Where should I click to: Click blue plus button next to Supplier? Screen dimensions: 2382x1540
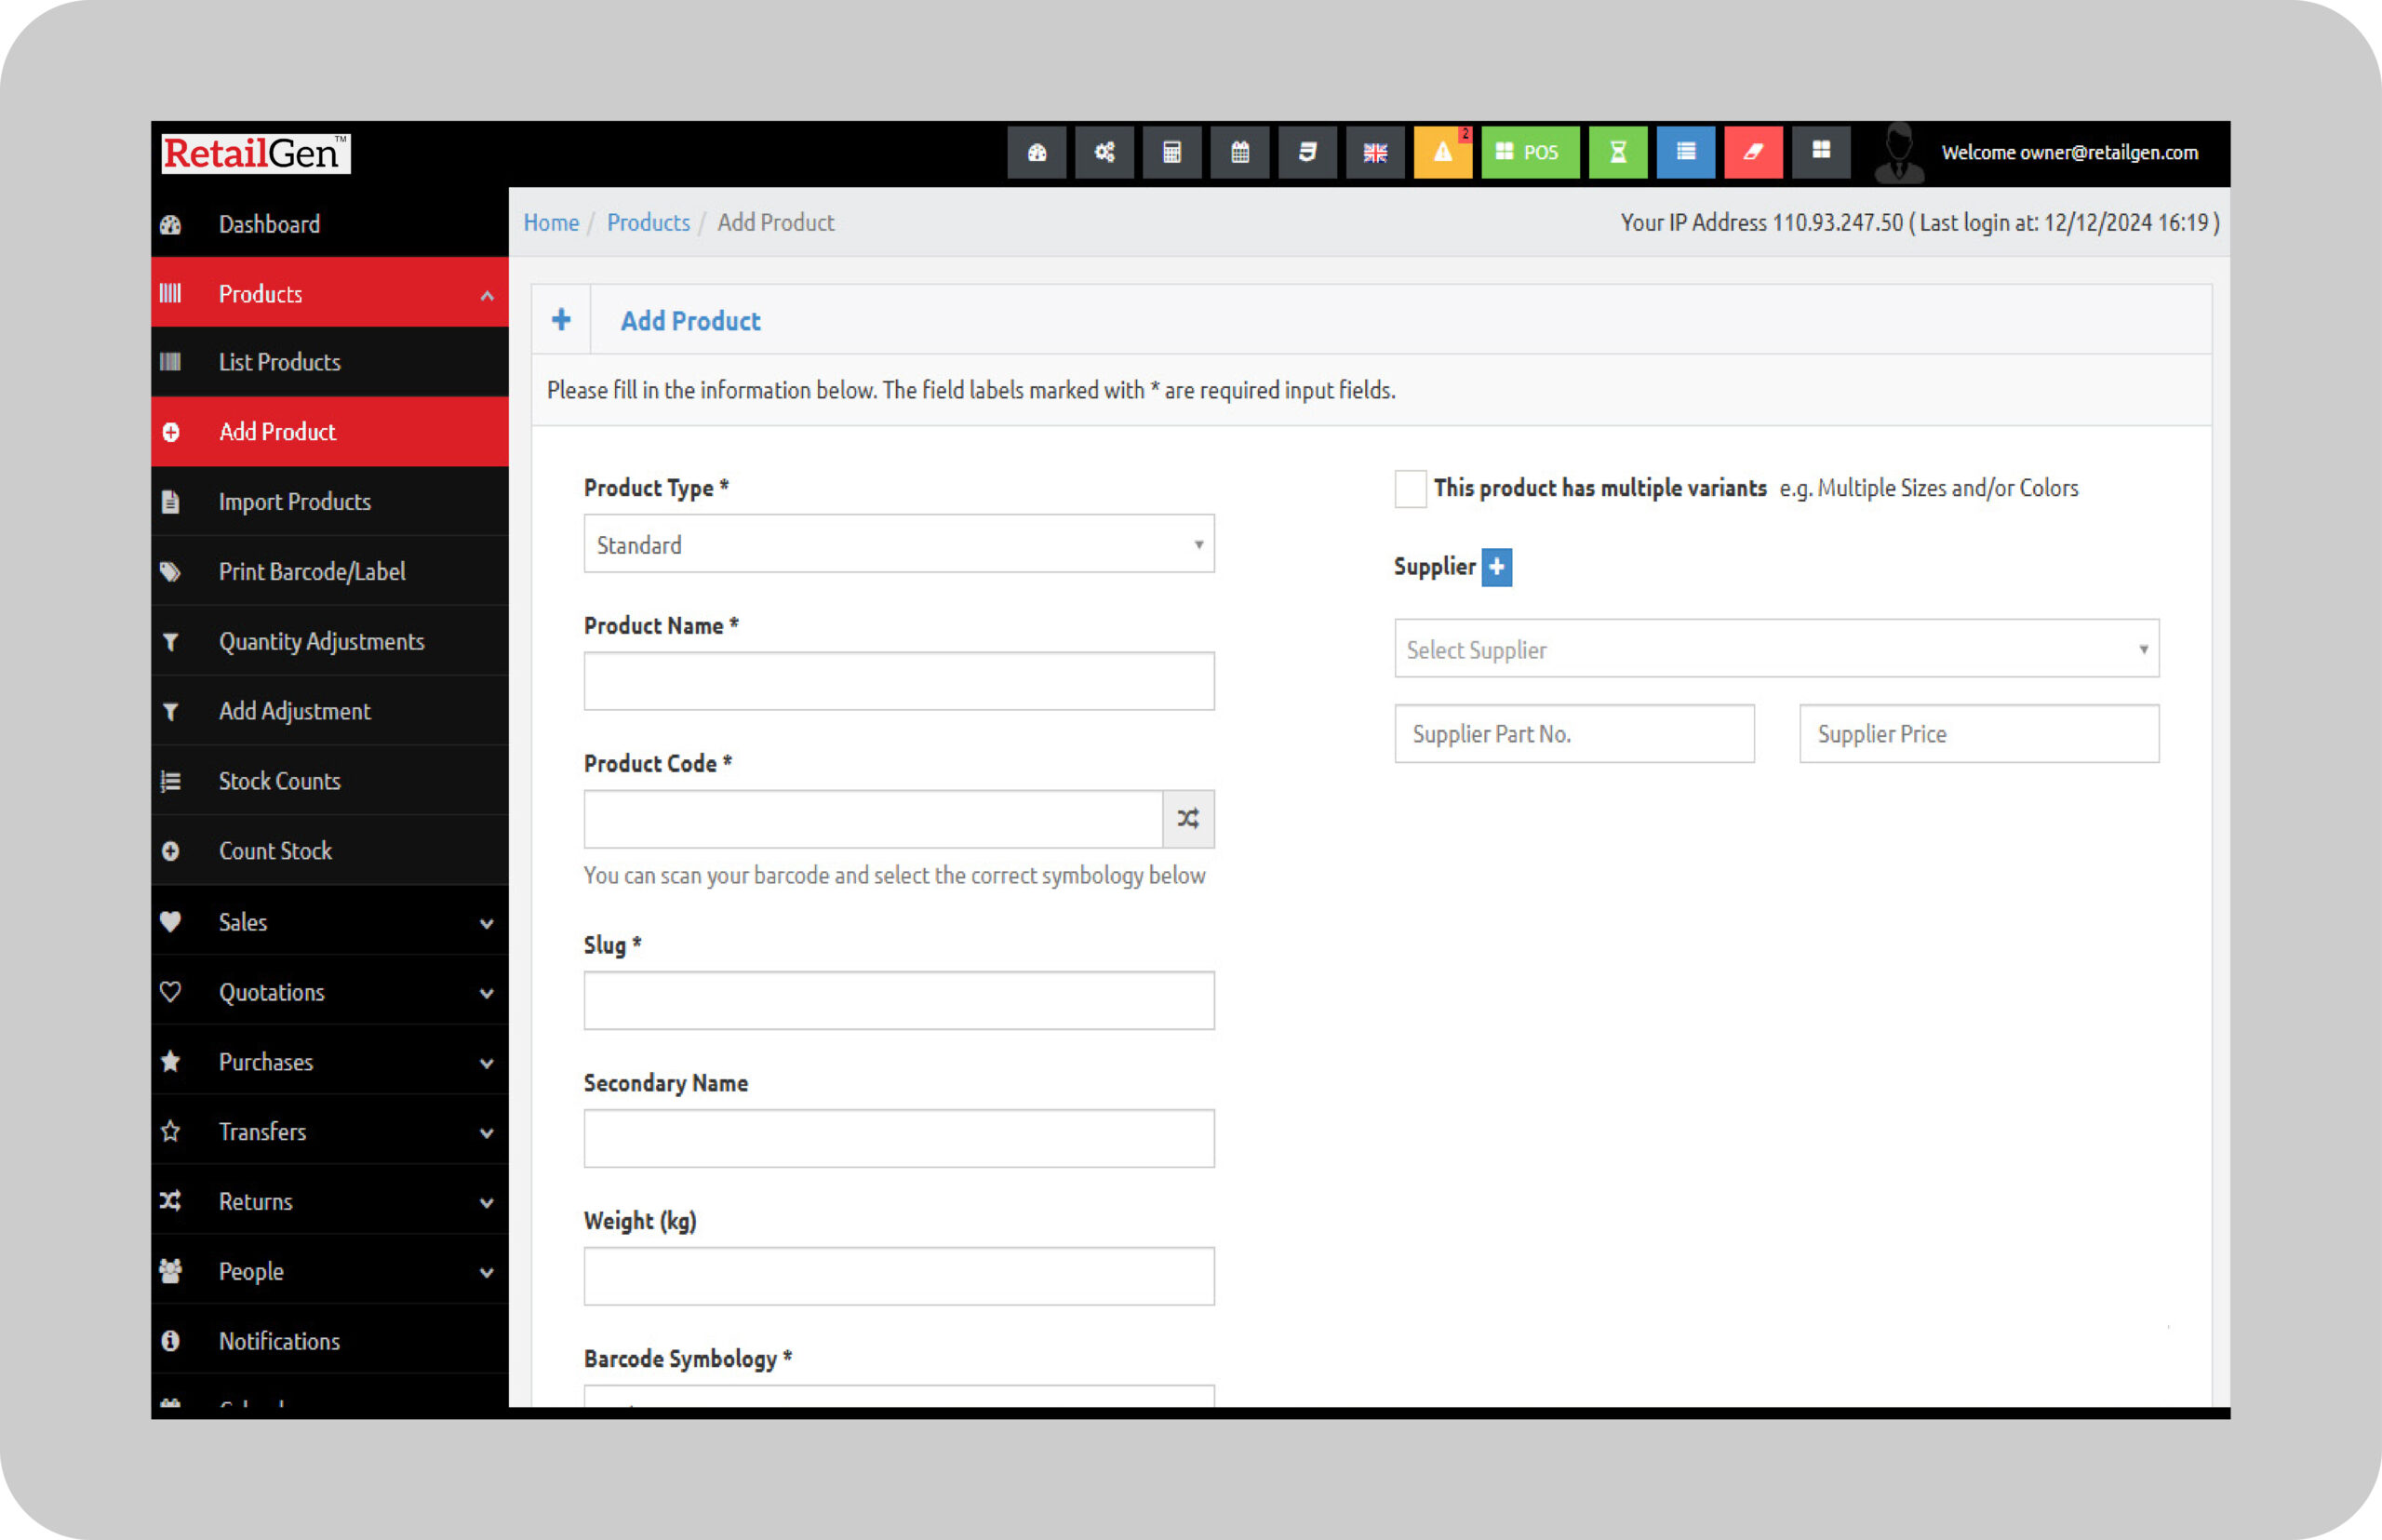pos(1496,567)
